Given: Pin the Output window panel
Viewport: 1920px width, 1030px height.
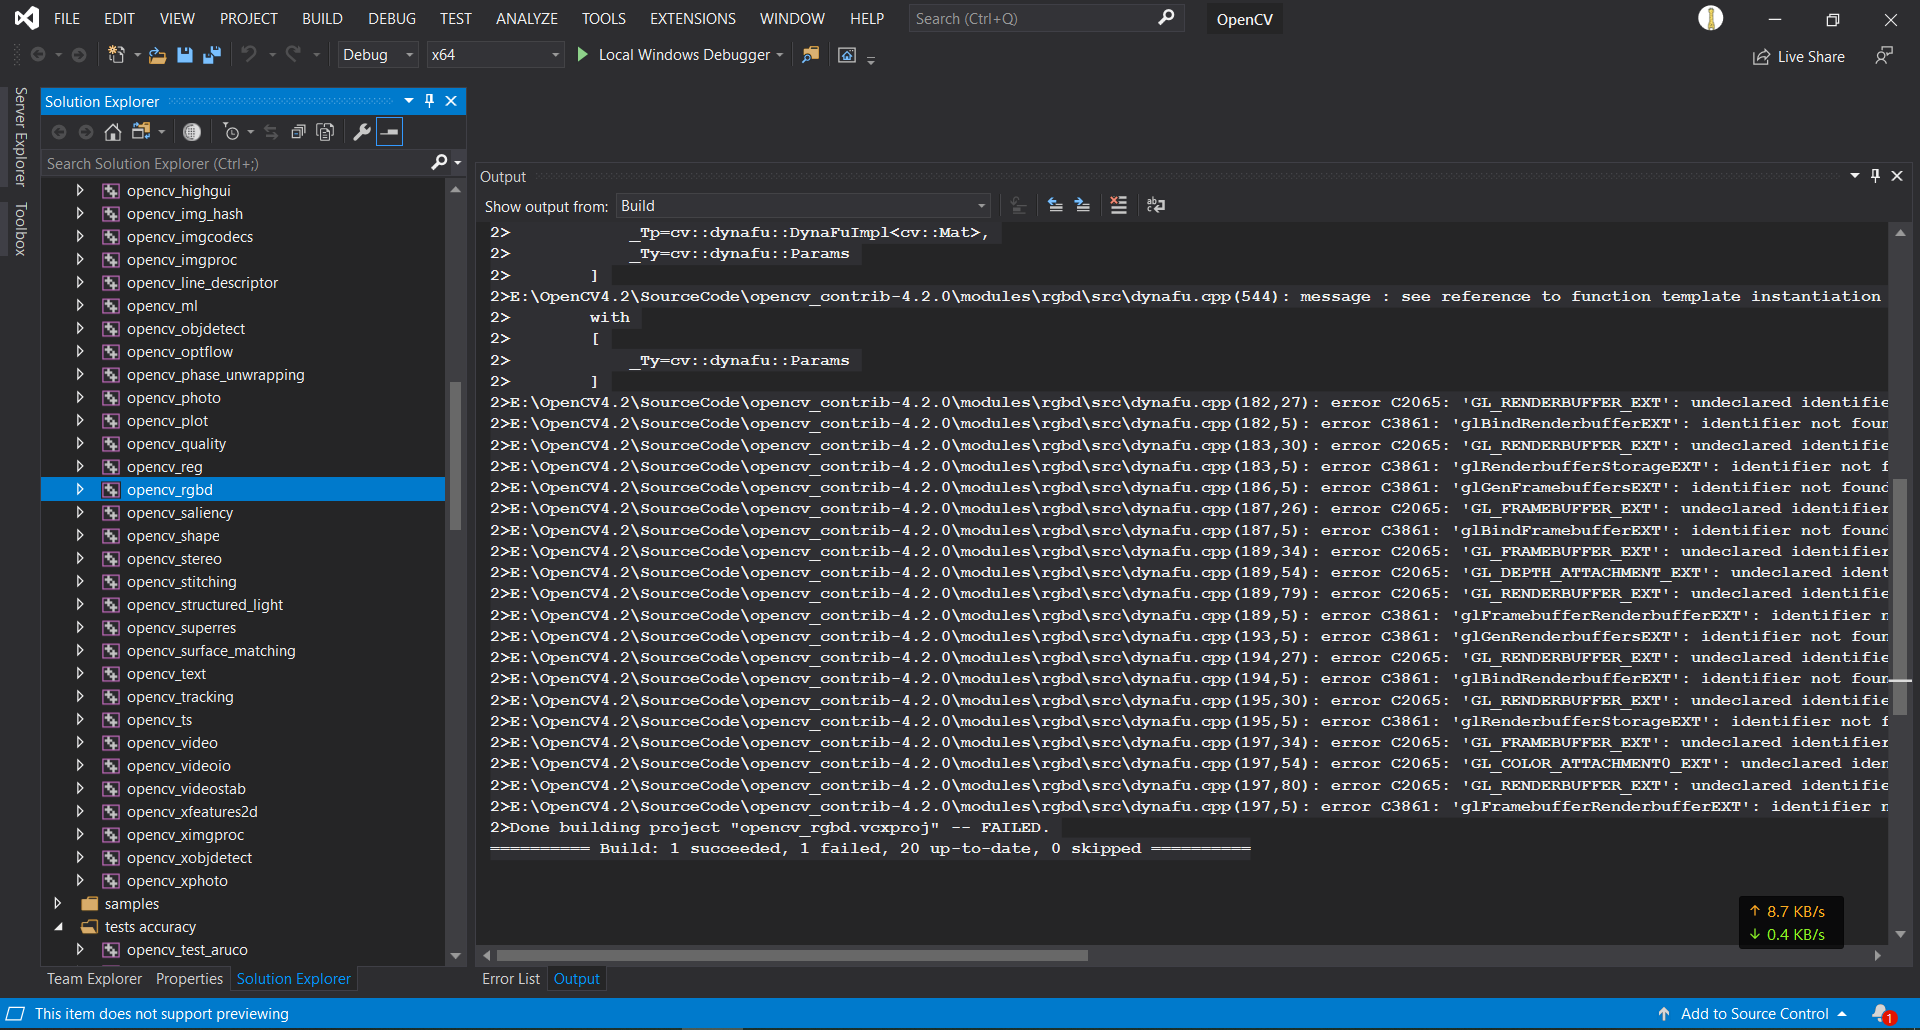Looking at the screenshot, I should click(1875, 176).
